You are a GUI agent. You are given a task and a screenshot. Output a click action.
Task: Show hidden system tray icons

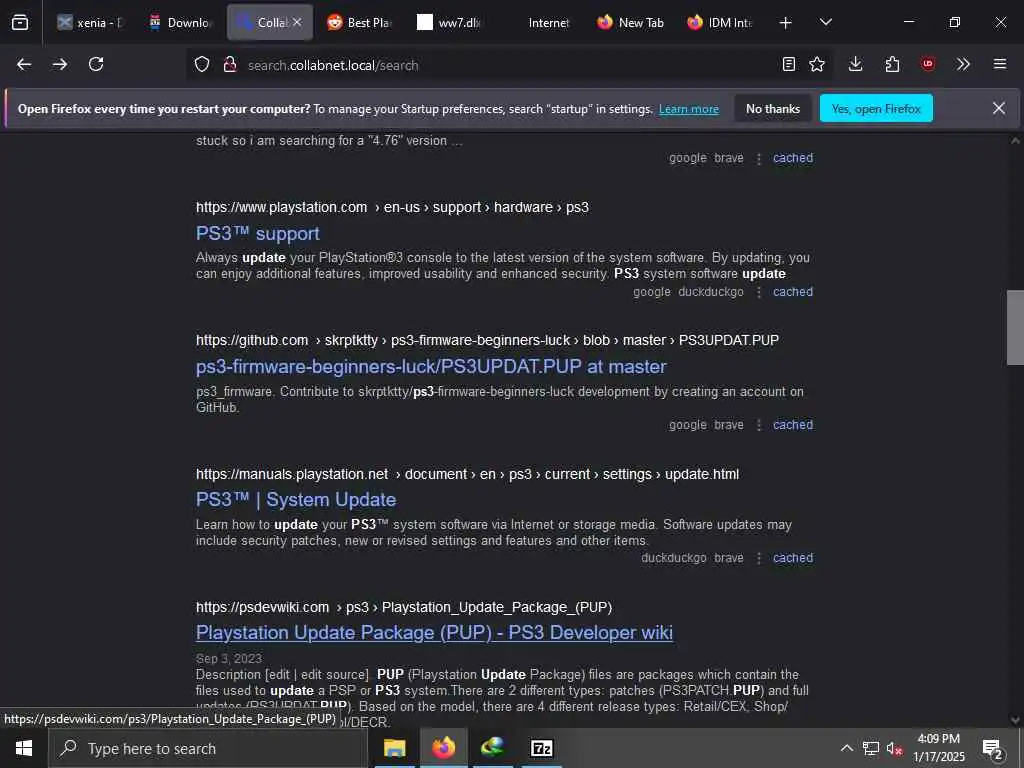[x=846, y=748]
